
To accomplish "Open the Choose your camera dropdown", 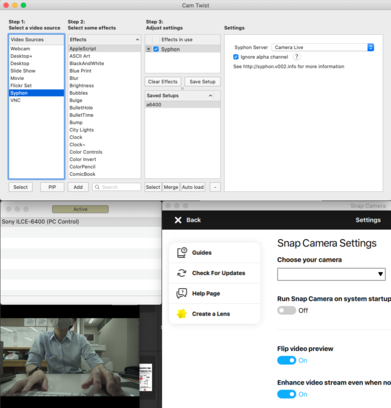I will (331, 274).
